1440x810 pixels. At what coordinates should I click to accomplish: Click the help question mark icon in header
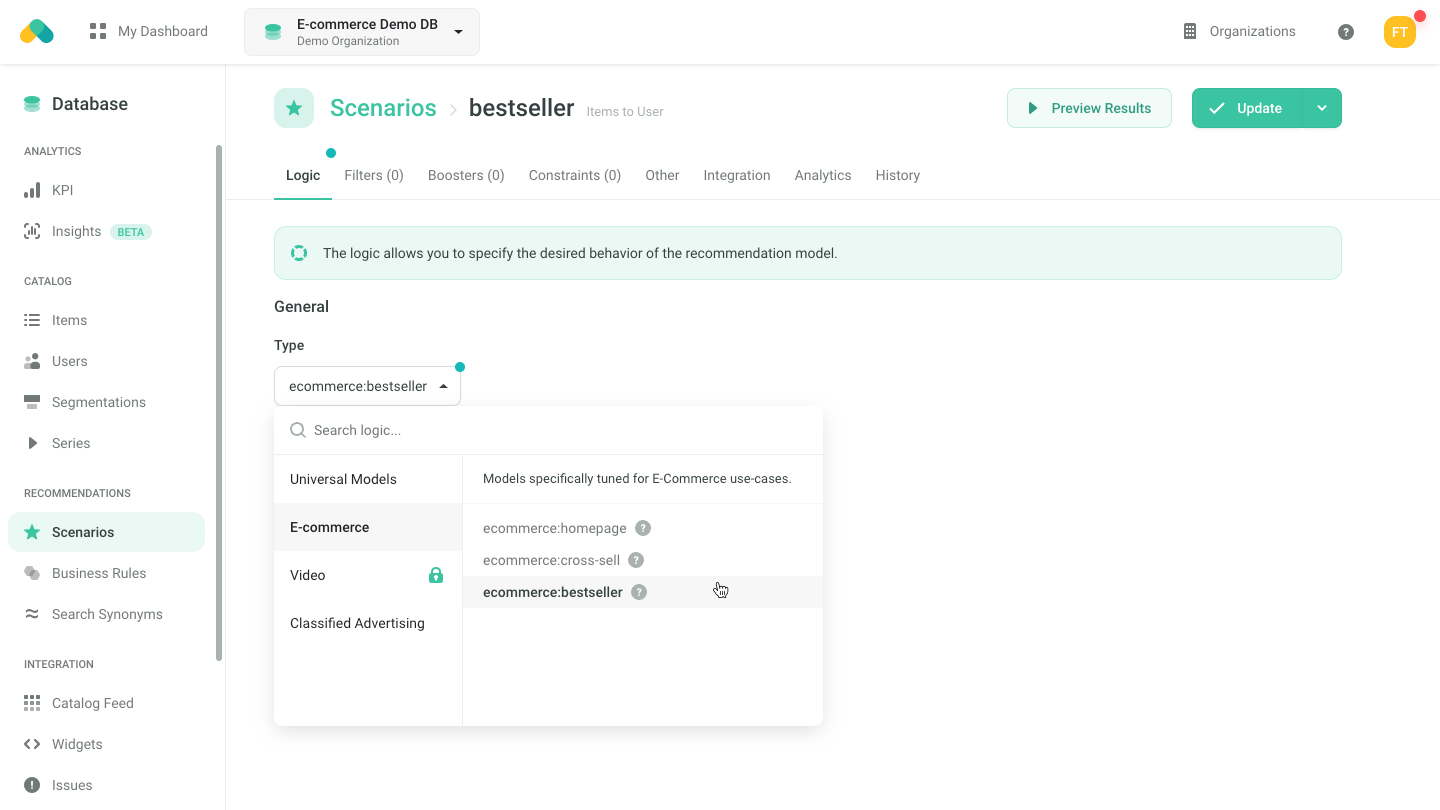pyautogui.click(x=1346, y=32)
